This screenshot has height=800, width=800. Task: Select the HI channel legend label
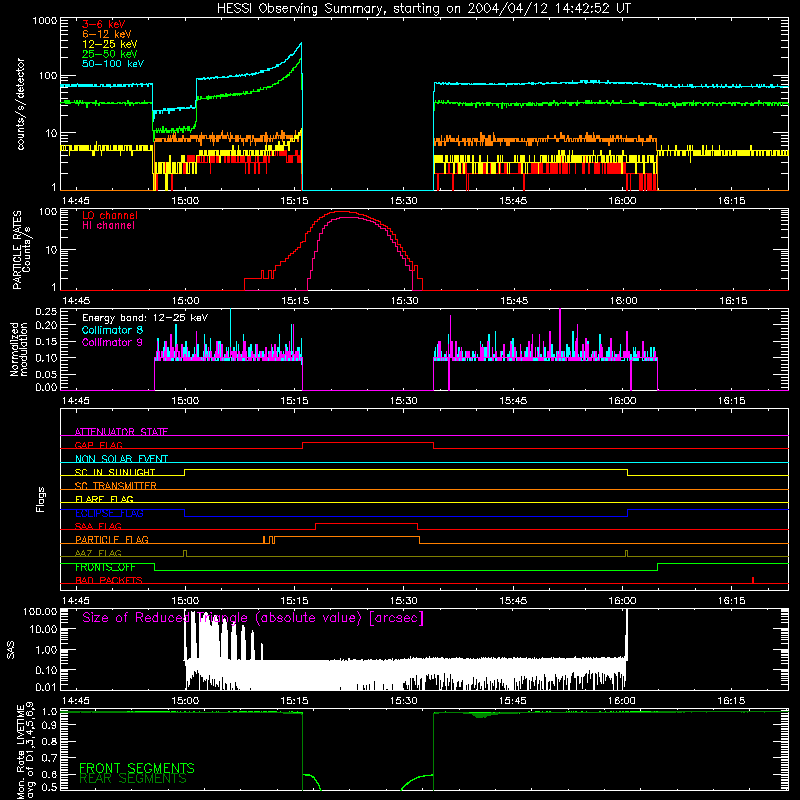(109, 226)
